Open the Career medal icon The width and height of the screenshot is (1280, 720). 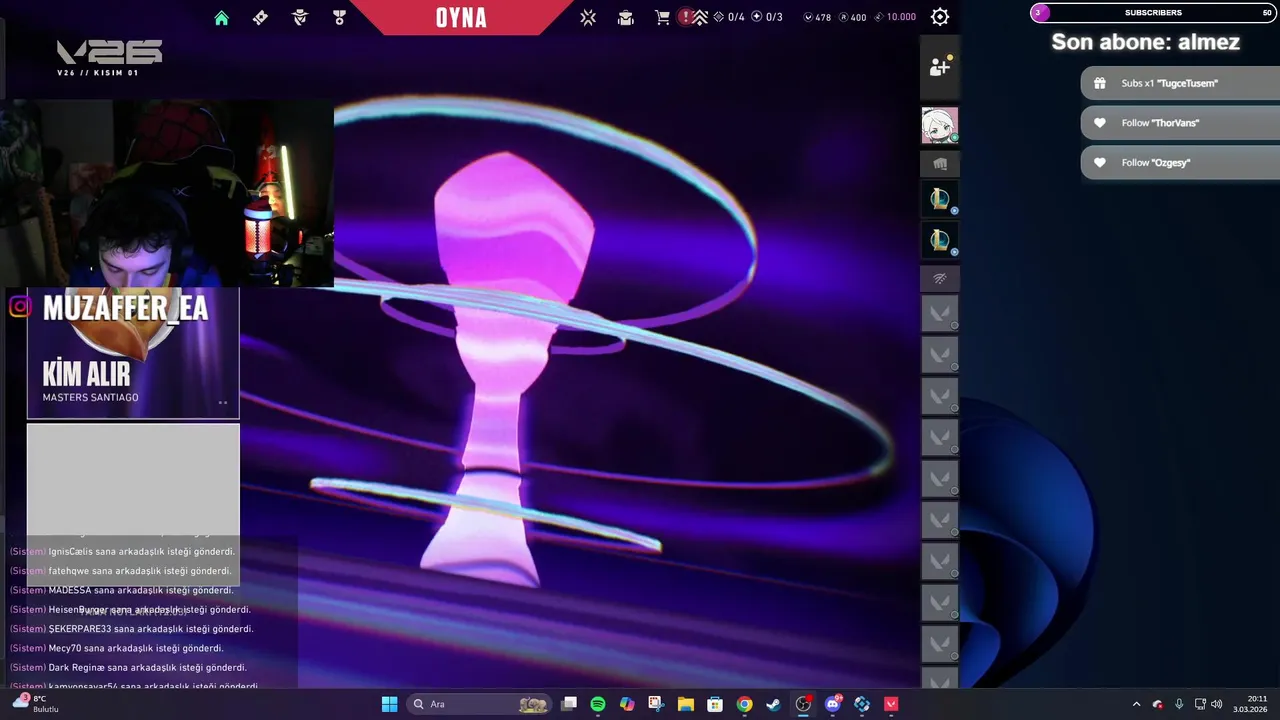pyautogui.click(x=339, y=17)
